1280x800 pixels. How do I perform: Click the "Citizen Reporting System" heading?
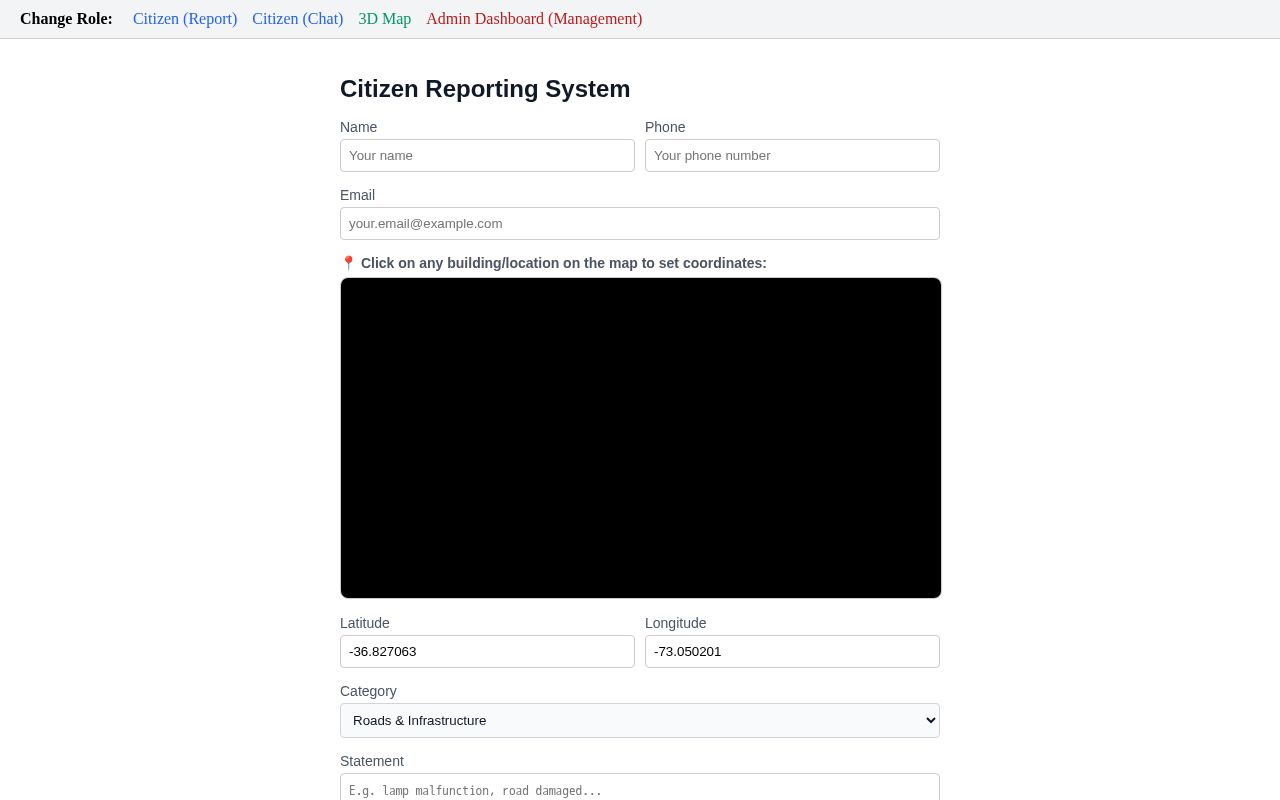click(x=485, y=89)
